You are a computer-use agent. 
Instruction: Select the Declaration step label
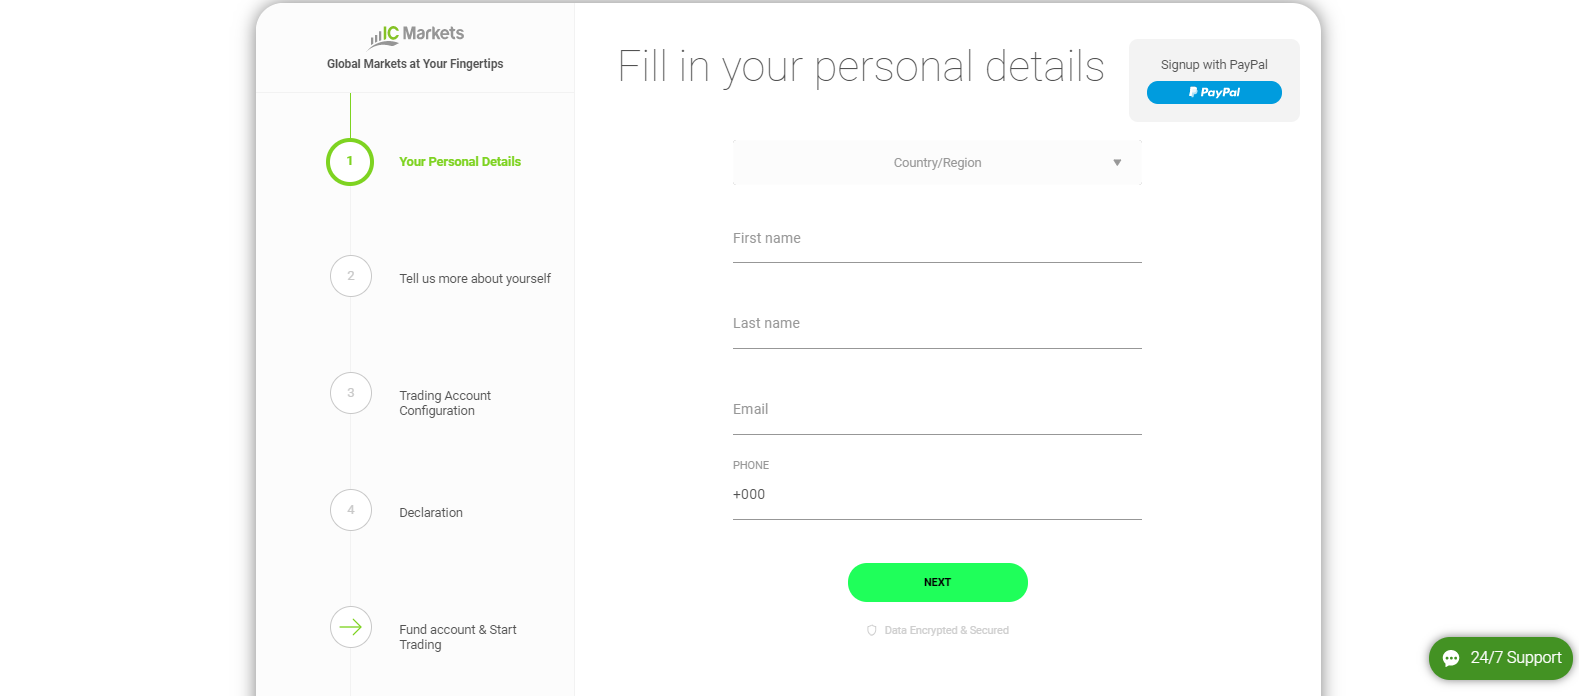point(431,513)
